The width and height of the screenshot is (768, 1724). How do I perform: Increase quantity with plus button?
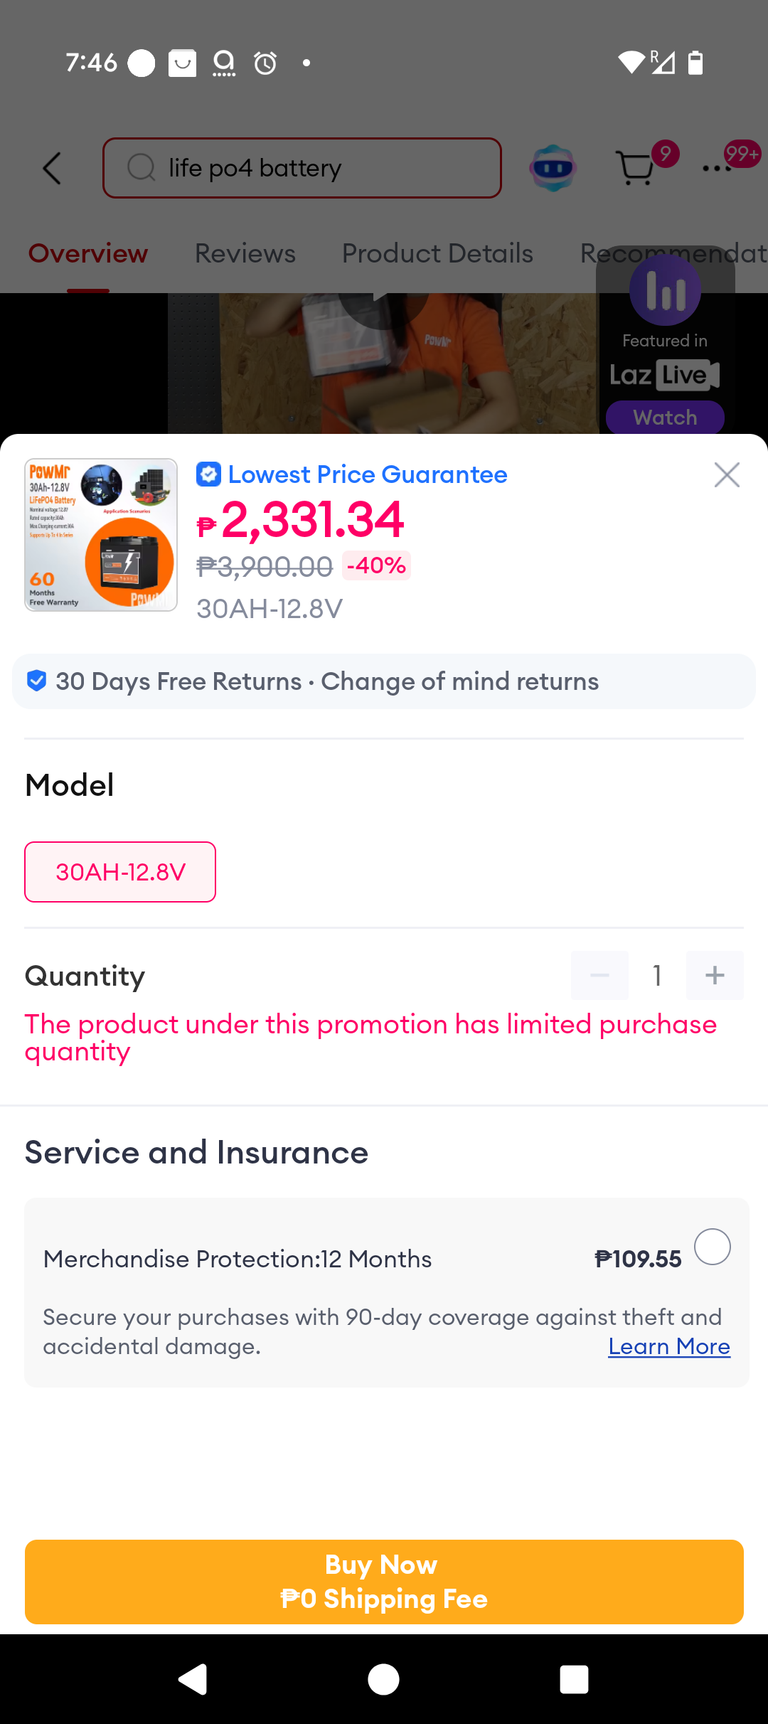pyautogui.click(x=715, y=975)
